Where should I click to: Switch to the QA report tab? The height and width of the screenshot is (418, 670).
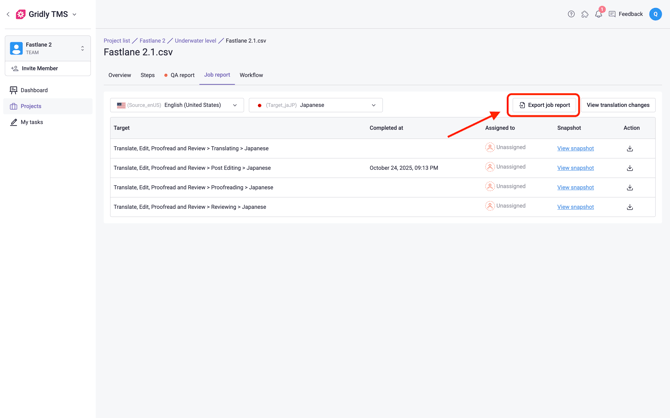point(181,75)
